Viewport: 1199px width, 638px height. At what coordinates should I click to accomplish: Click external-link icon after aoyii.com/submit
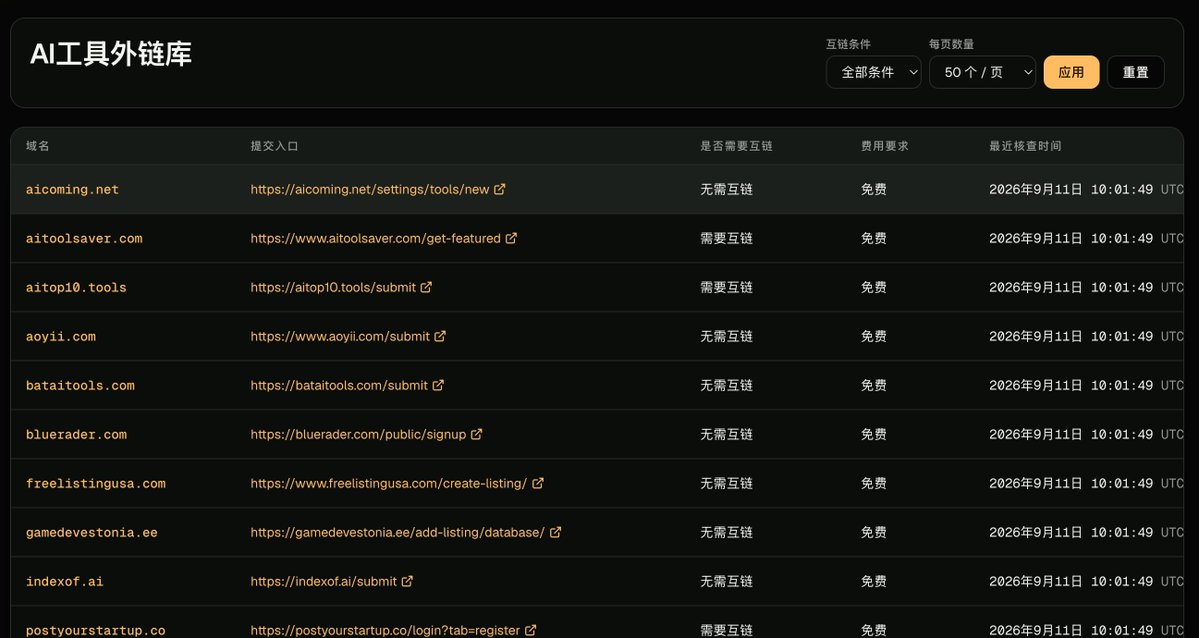pyautogui.click(x=440, y=336)
